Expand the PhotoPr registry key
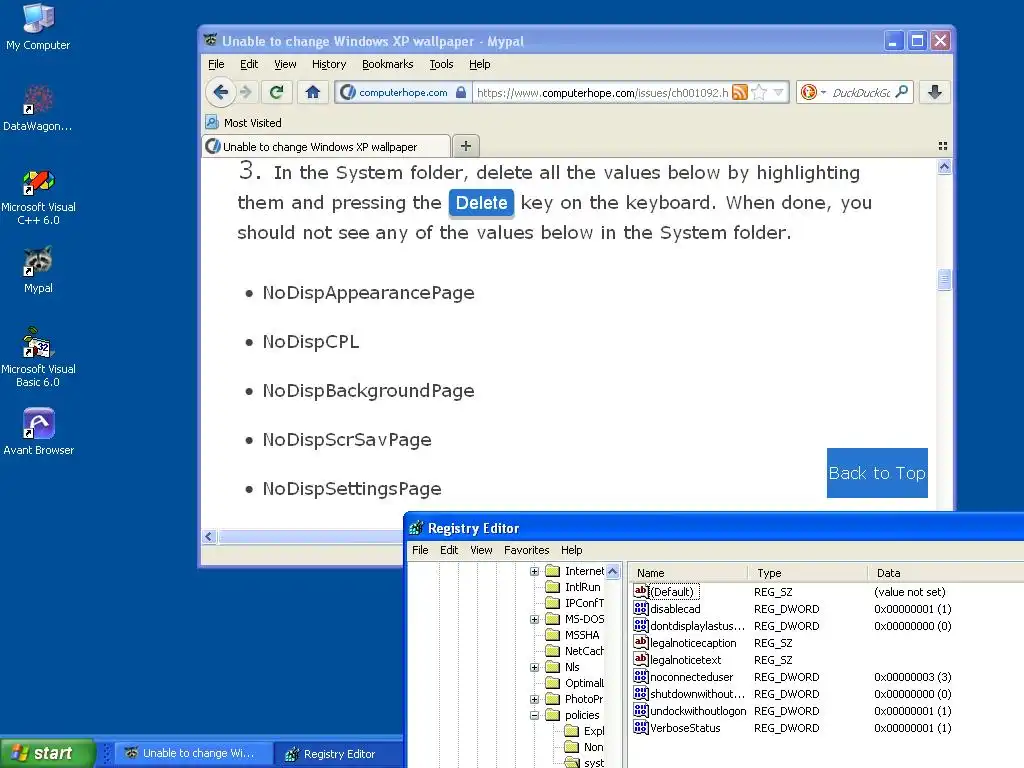Screen dimensions: 1024x768 (x=534, y=699)
